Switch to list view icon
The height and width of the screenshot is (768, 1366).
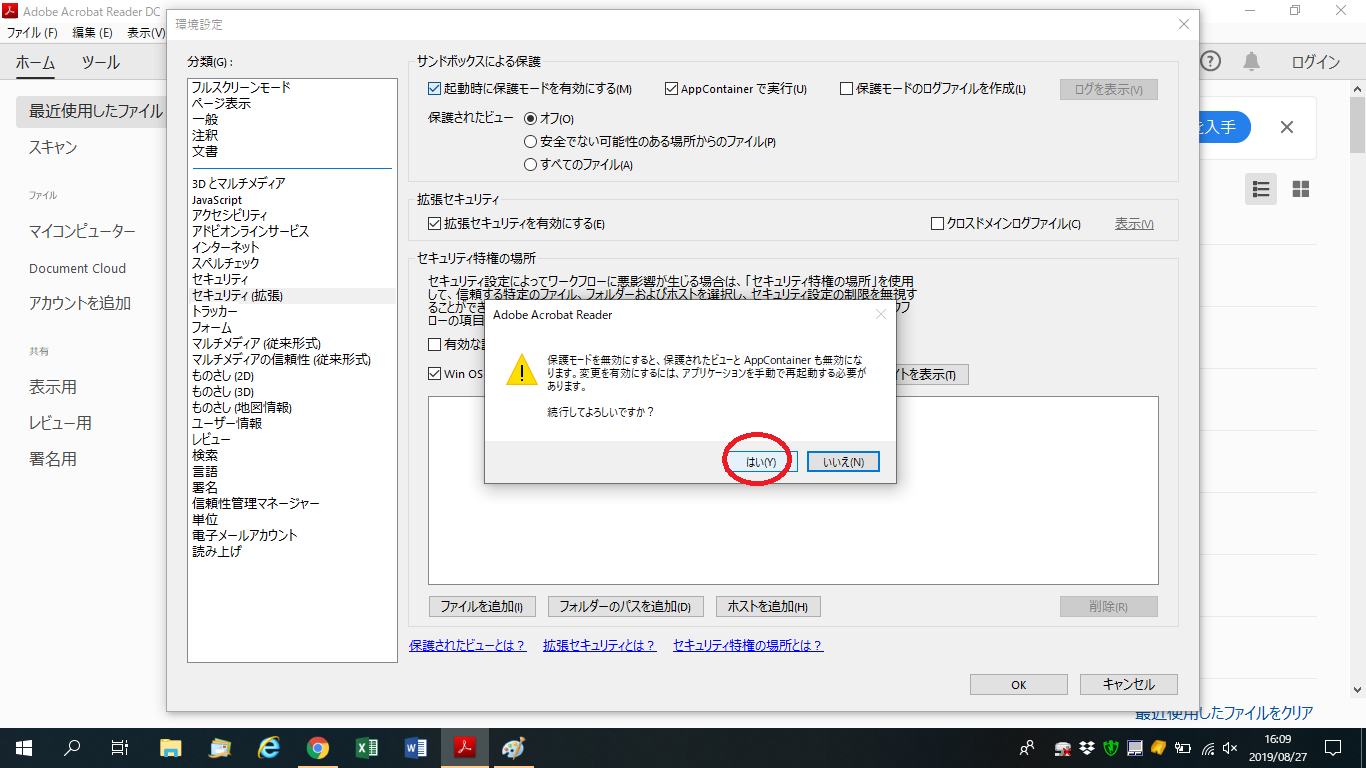pyautogui.click(x=1261, y=189)
